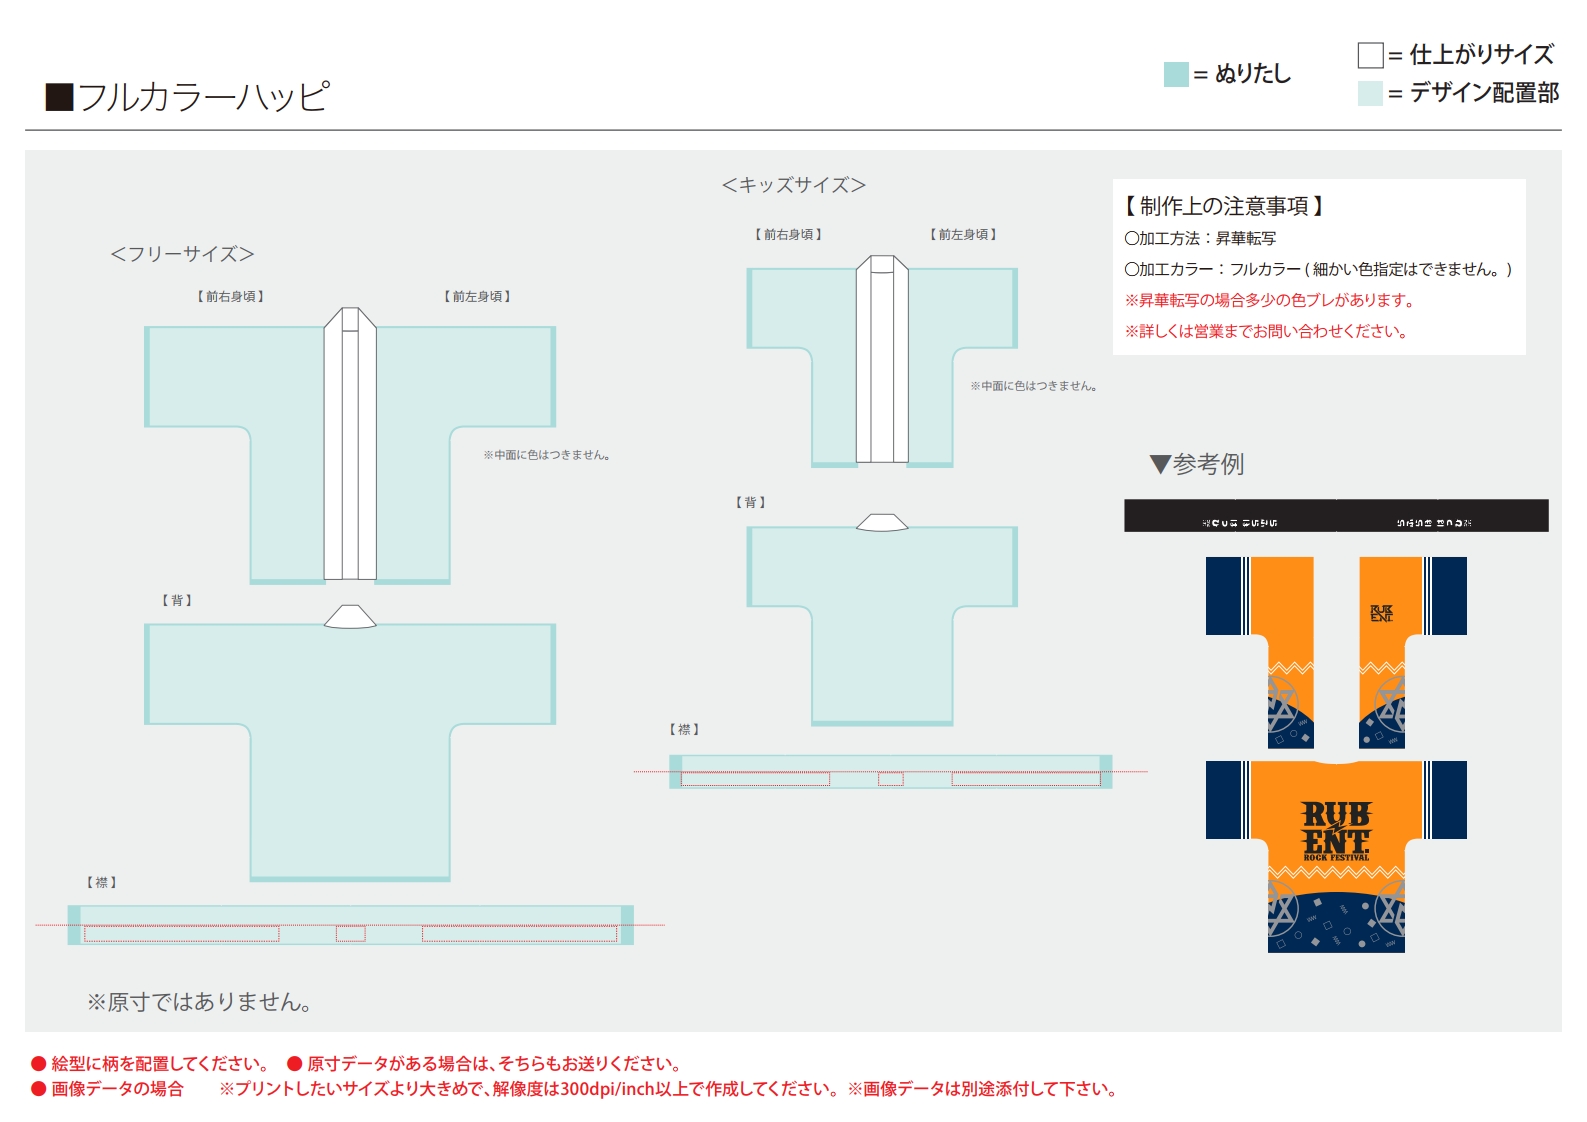
Task: Click the 仕上がりサイズ legend white box
Action: click(x=1370, y=55)
